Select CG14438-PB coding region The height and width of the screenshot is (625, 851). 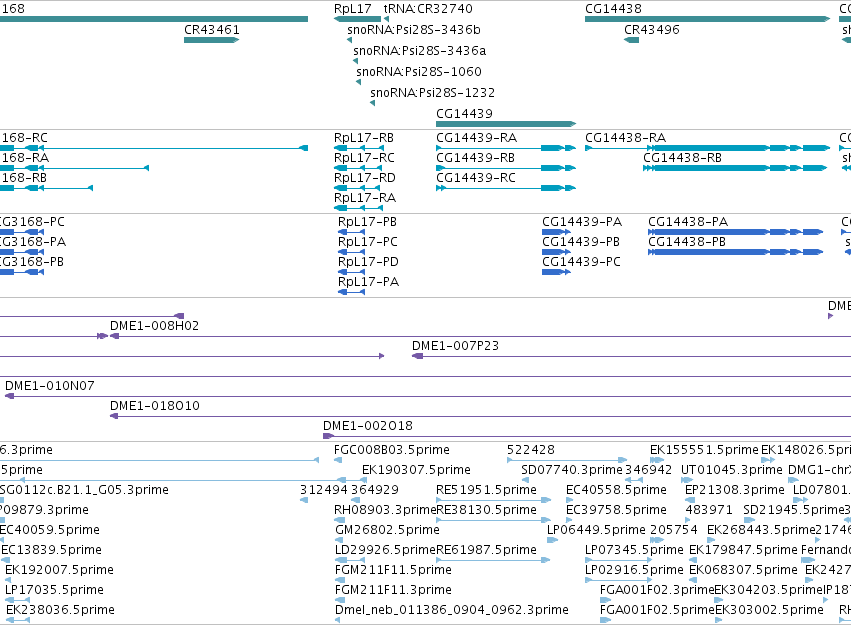coord(735,252)
